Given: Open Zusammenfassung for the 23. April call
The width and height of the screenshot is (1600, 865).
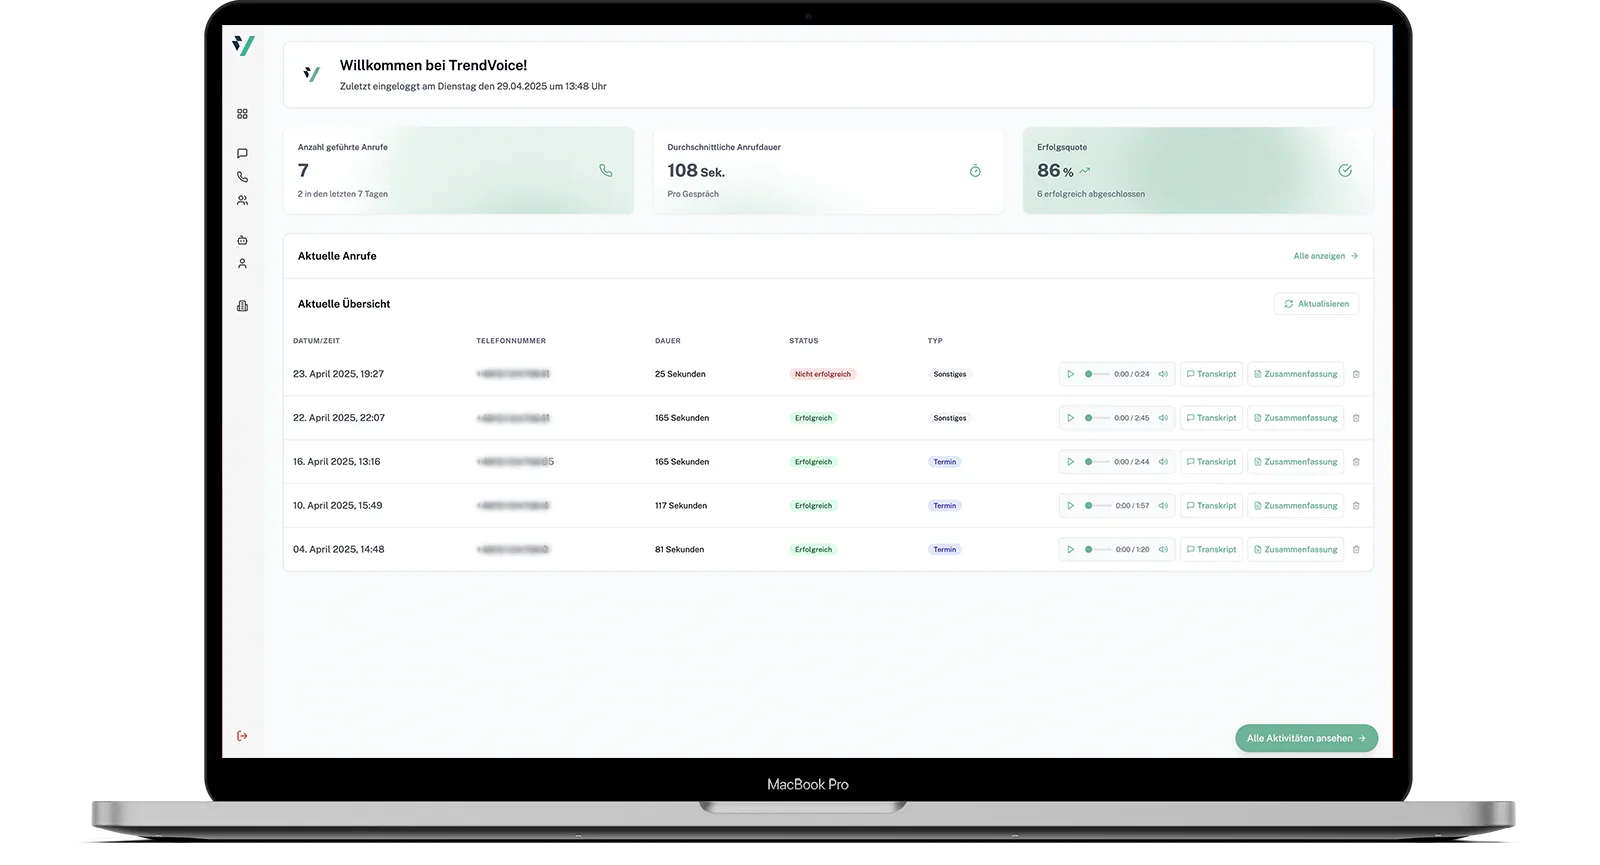Looking at the screenshot, I should click(x=1296, y=374).
